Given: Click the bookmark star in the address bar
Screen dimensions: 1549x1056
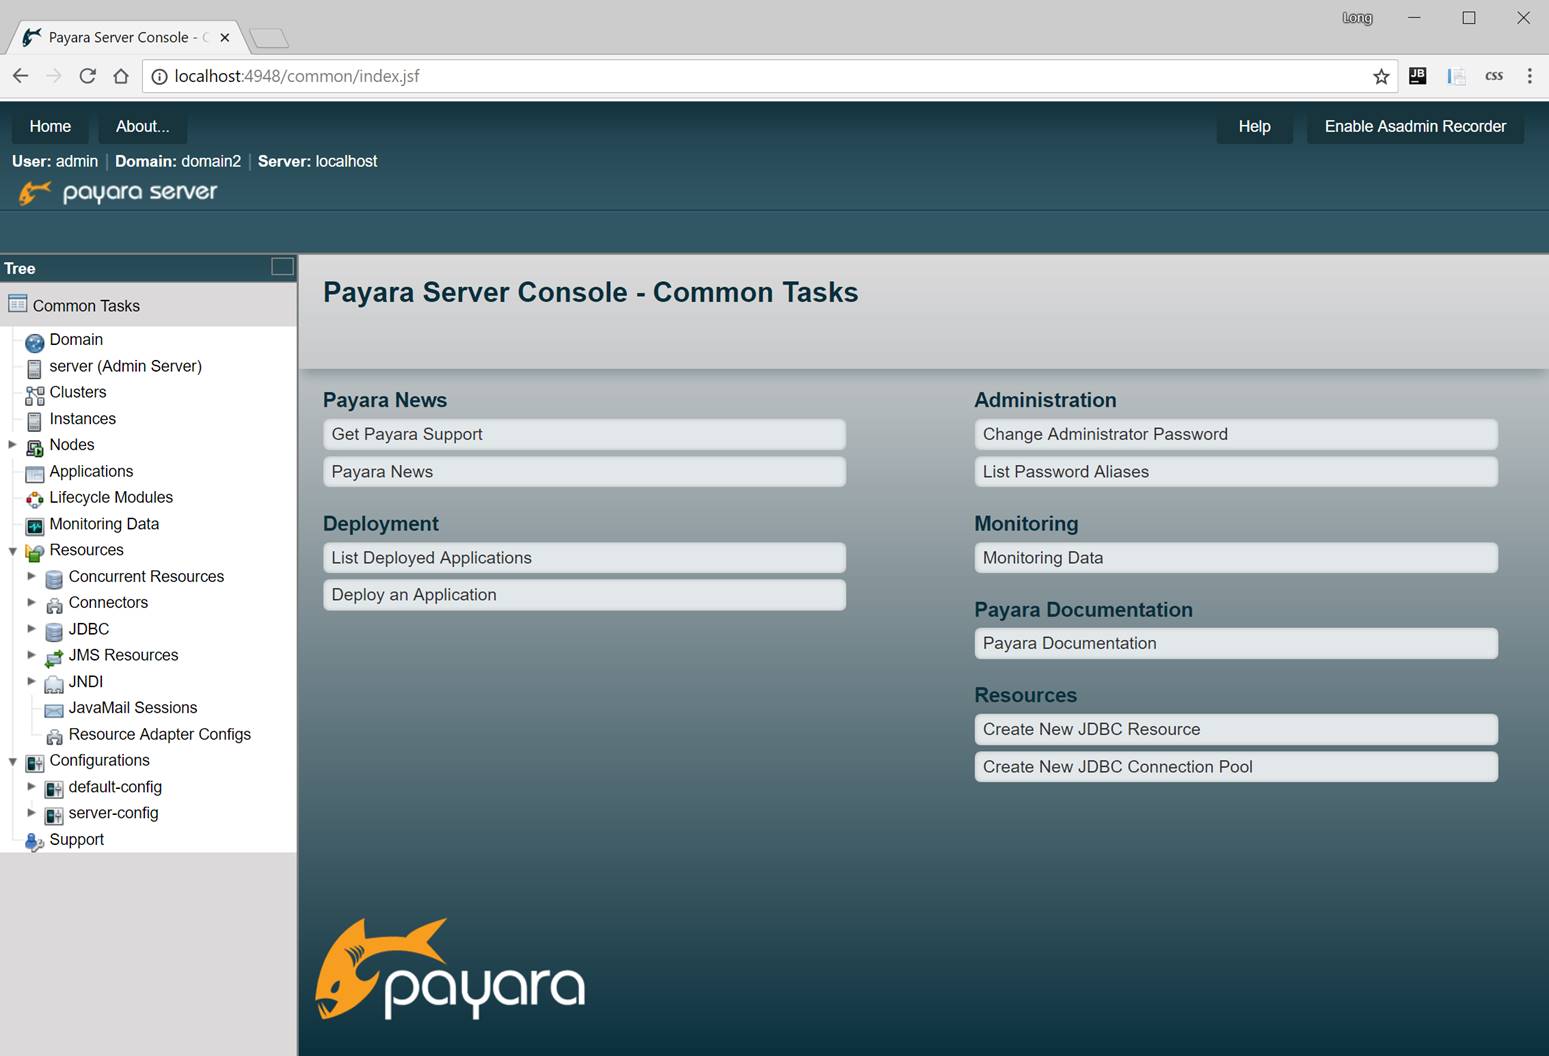Looking at the screenshot, I should [x=1381, y=75].
